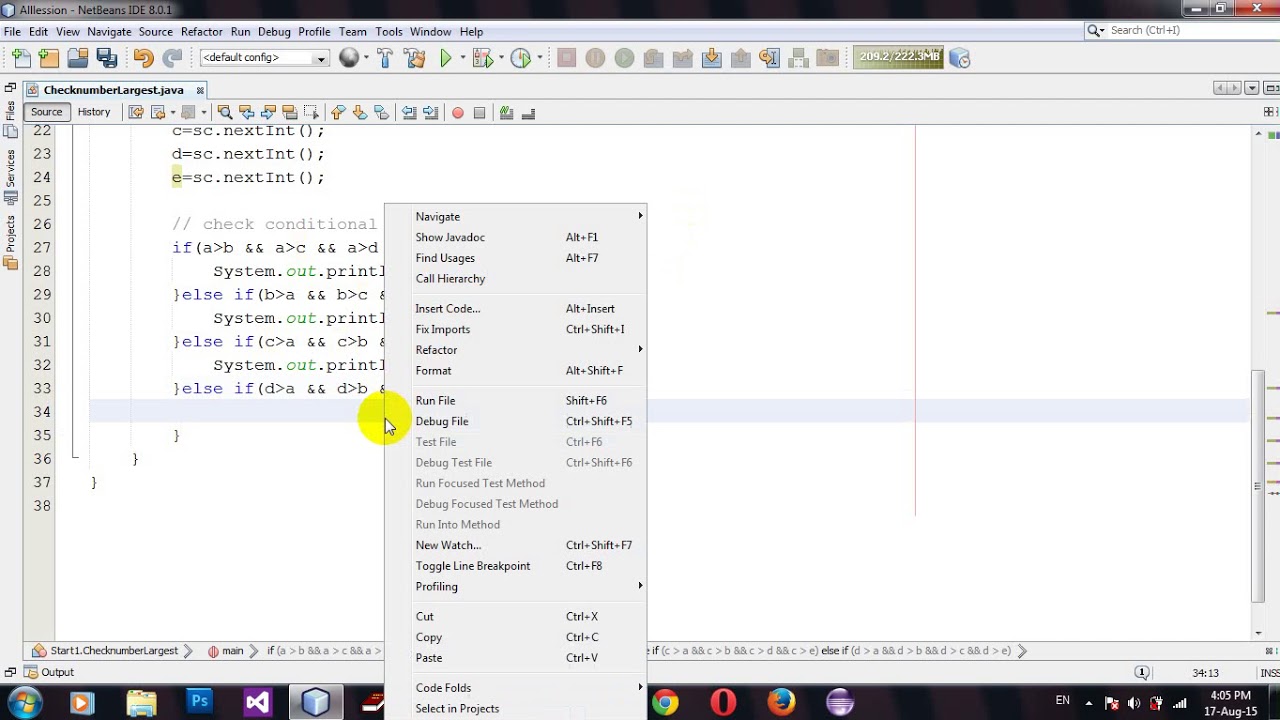The image size is (1280, 720).
Task: Click the memory usage garbage collection bar
Action: click(x=898, y=57)
